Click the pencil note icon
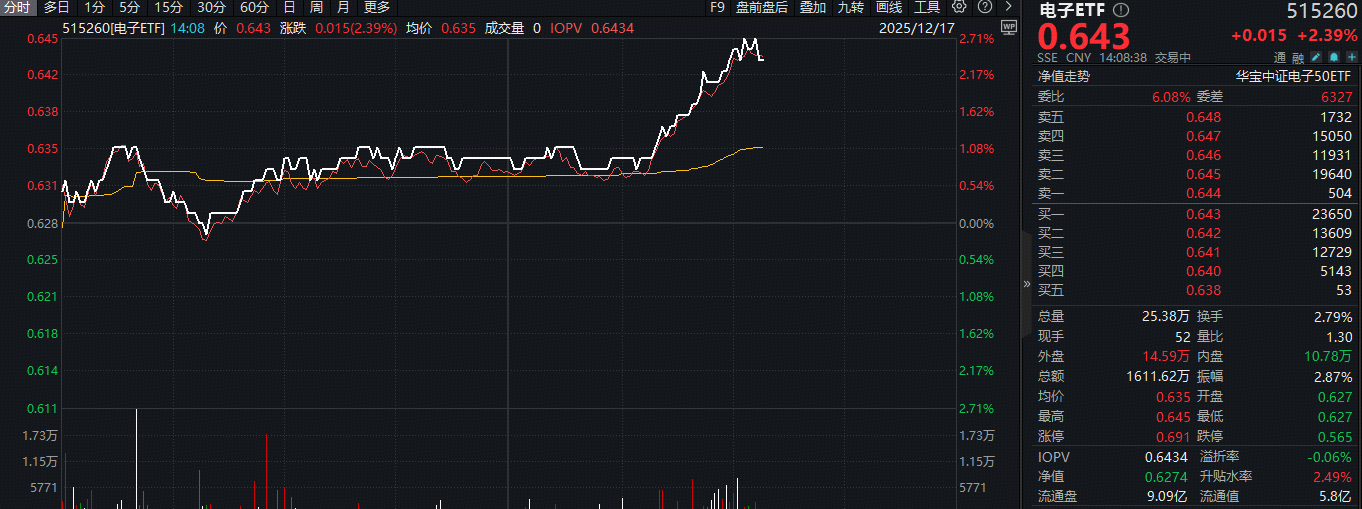The width and height of the screenshot is (1362, 509). click(1316, 58)
